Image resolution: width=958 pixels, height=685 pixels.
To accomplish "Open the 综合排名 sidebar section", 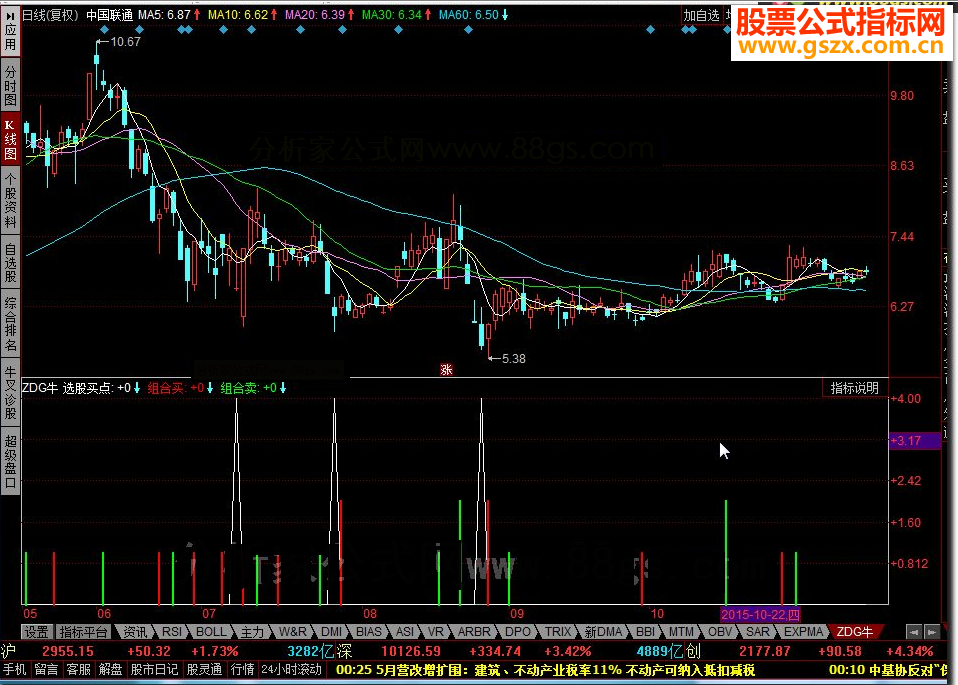I will 10,324.
